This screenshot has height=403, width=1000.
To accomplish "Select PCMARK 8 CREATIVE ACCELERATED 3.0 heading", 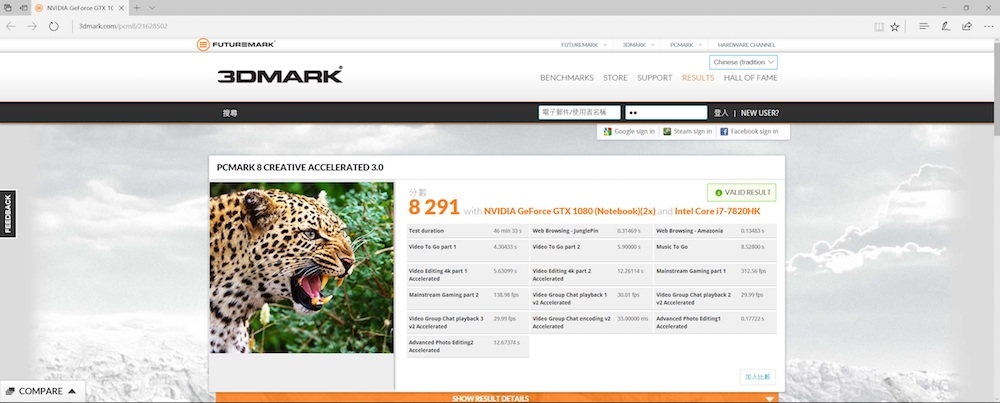I will [300, 168].
